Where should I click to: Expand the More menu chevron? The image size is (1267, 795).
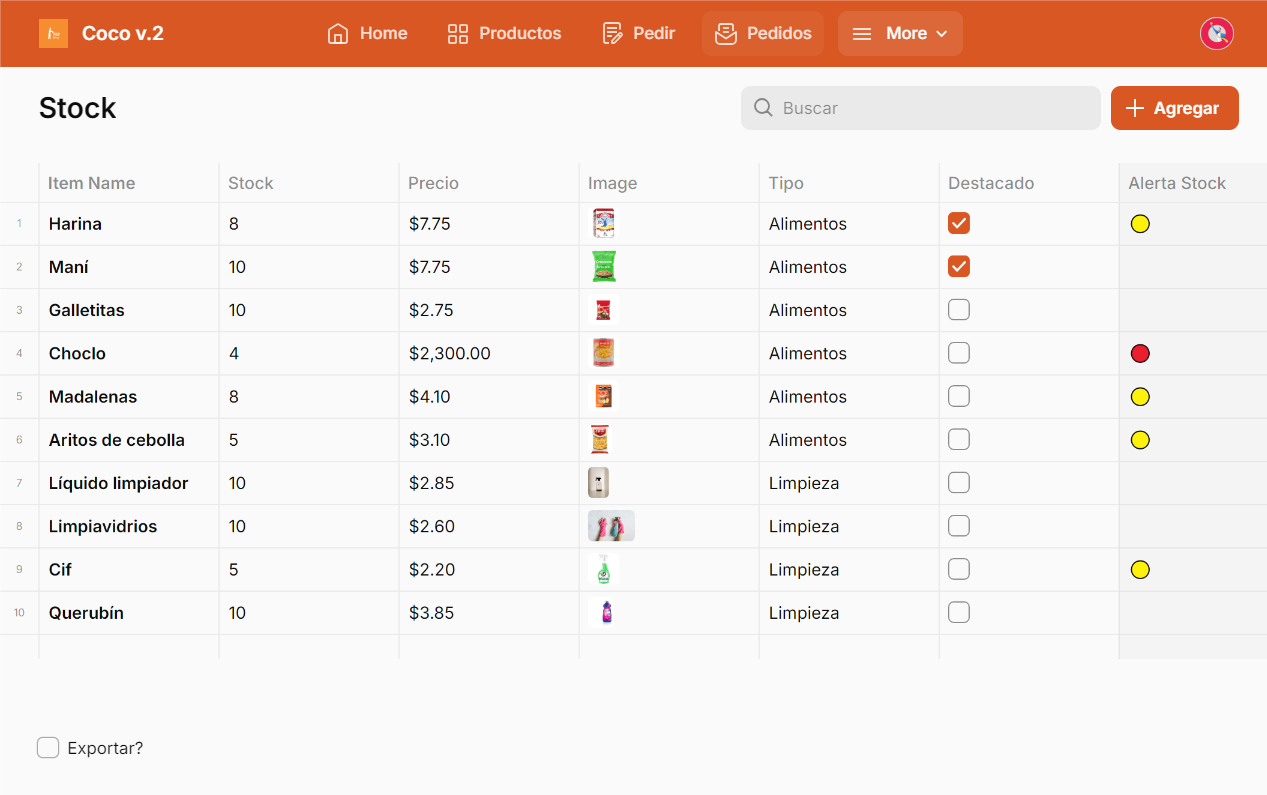point(942,34)
